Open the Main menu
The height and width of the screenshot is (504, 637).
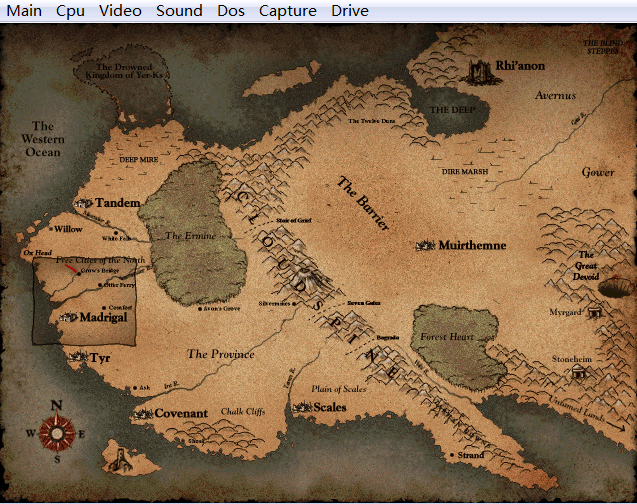pyautogui.click(x=24, y=11)
